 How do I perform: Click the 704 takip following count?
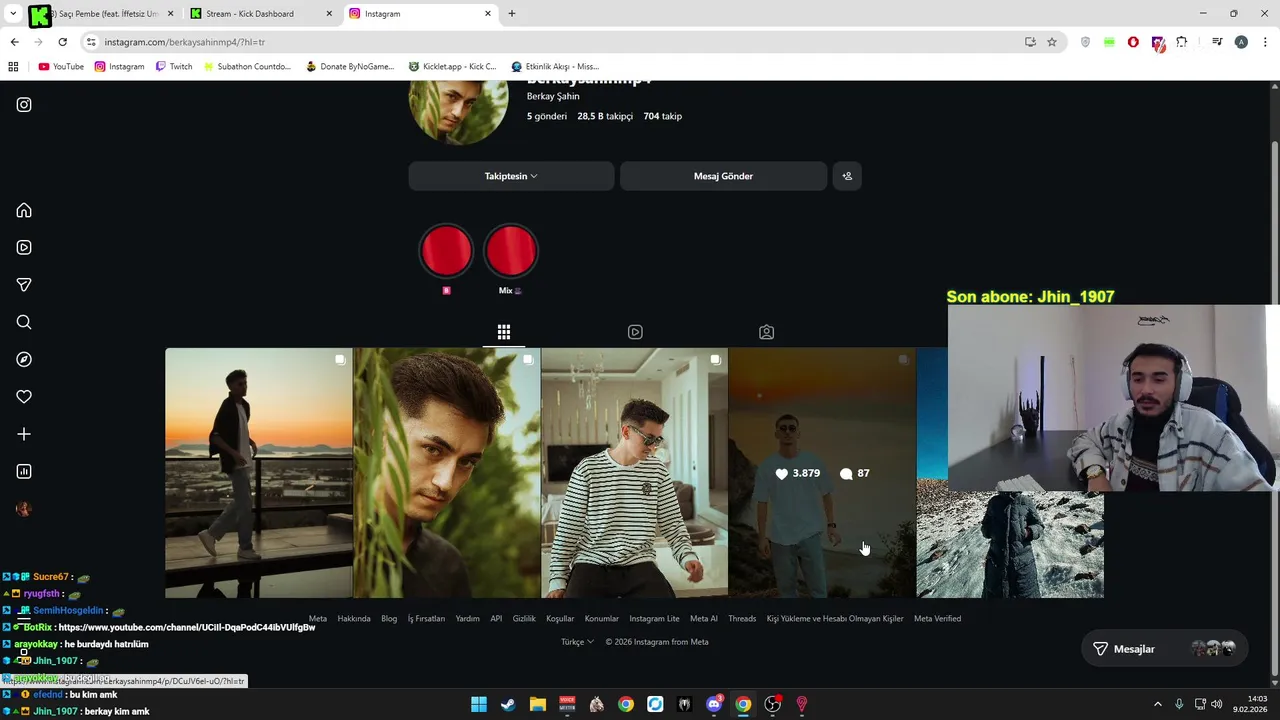pos(662,116)
